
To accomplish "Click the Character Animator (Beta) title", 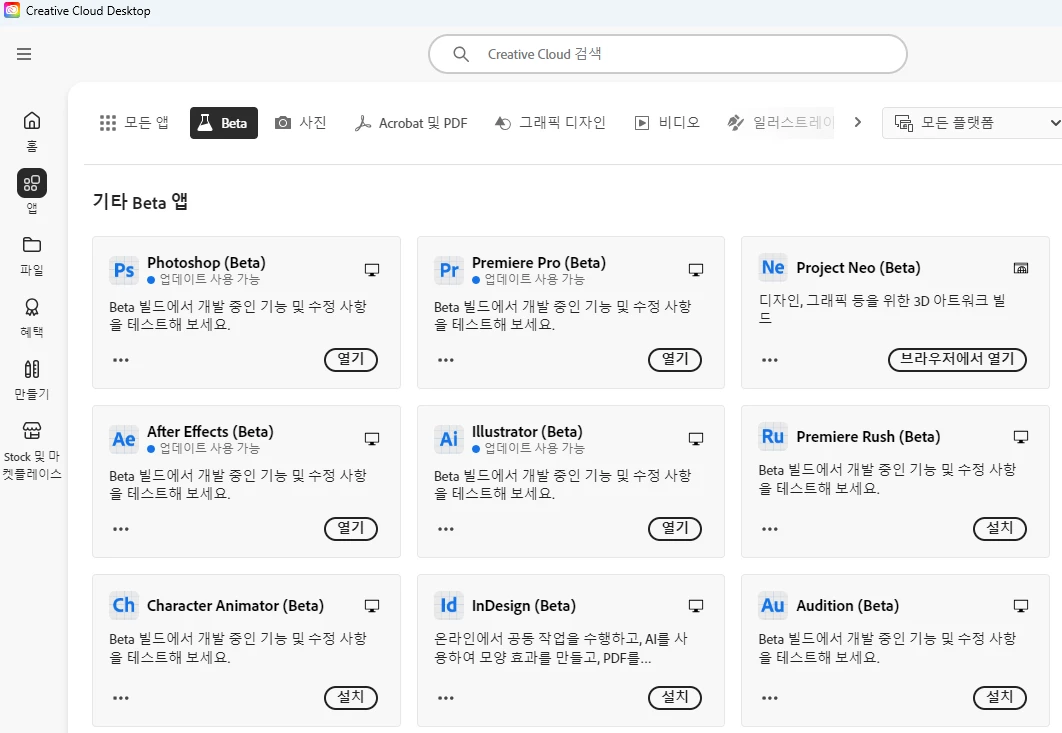I will 235,606.
